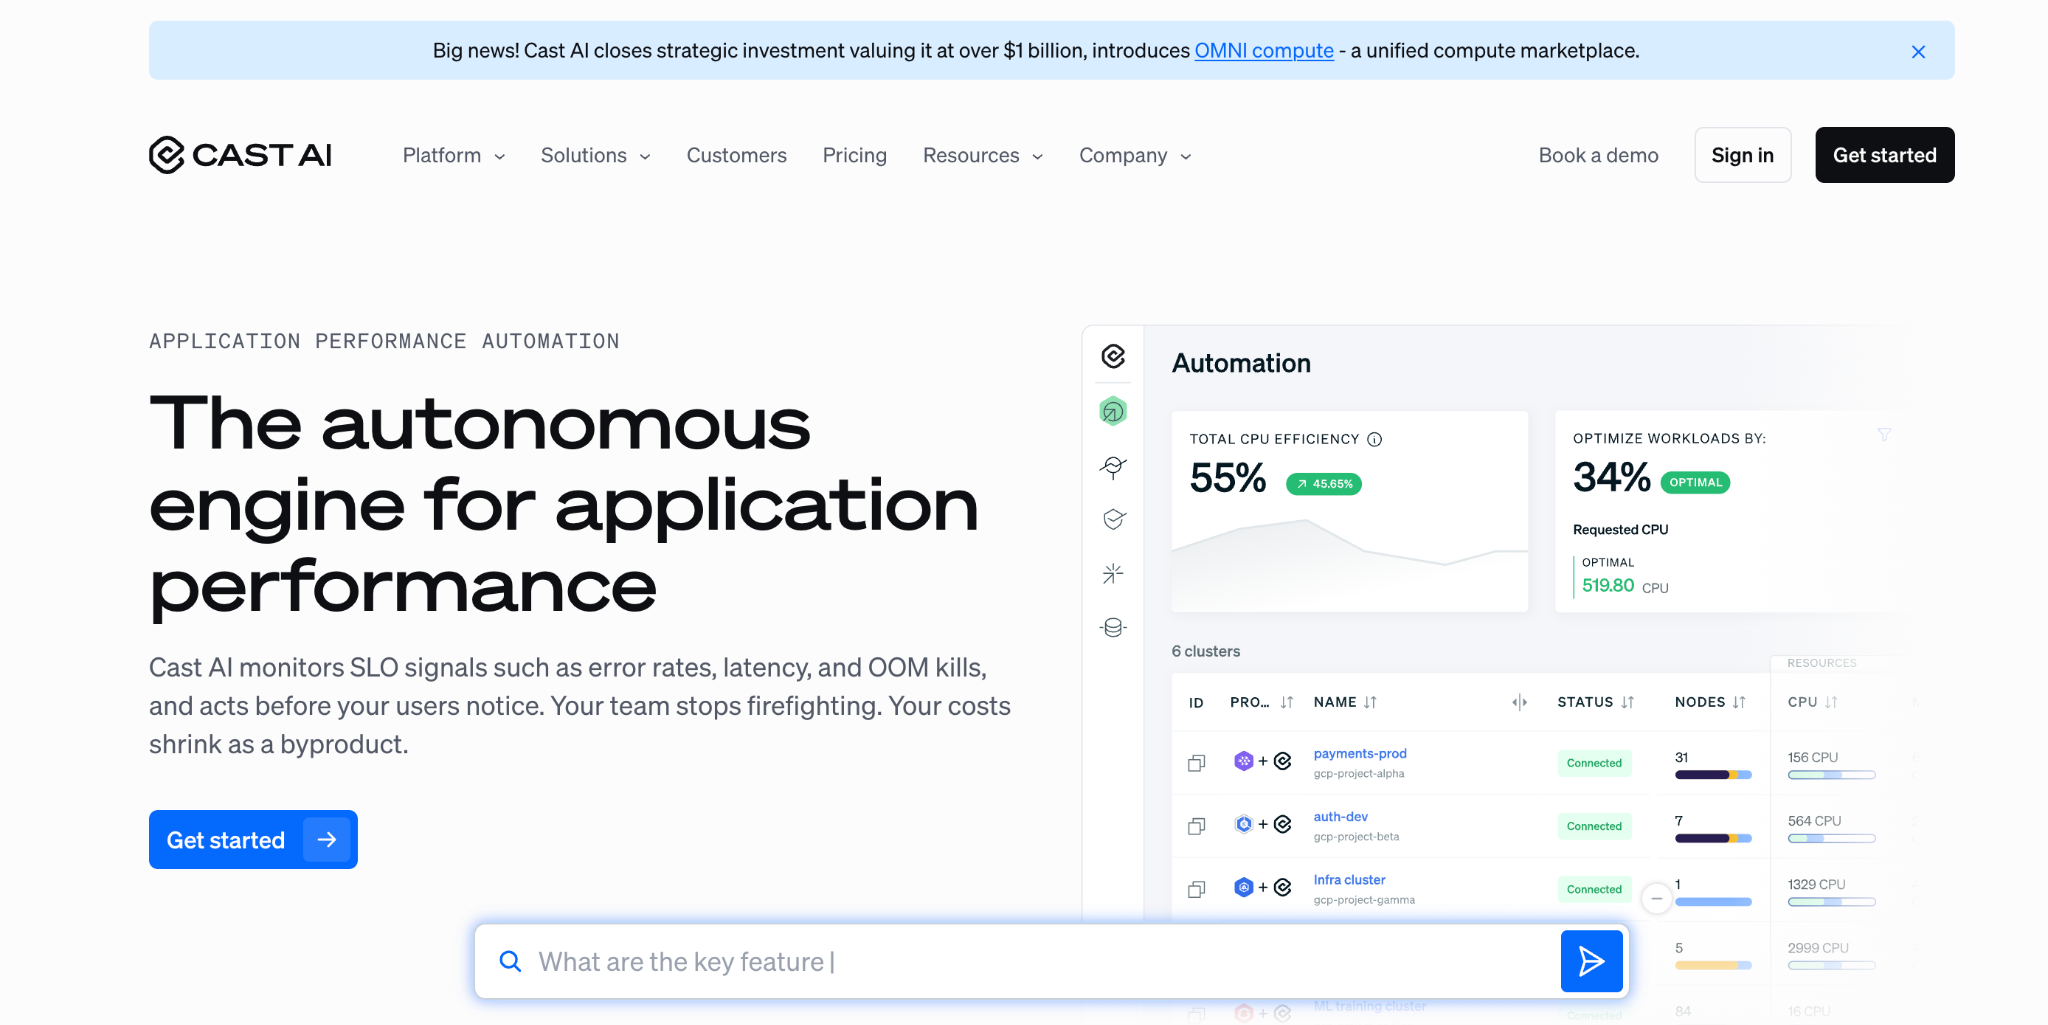Click the provider icon in auth-dev row
2048x1025 pixels.
click(1244, 824)
